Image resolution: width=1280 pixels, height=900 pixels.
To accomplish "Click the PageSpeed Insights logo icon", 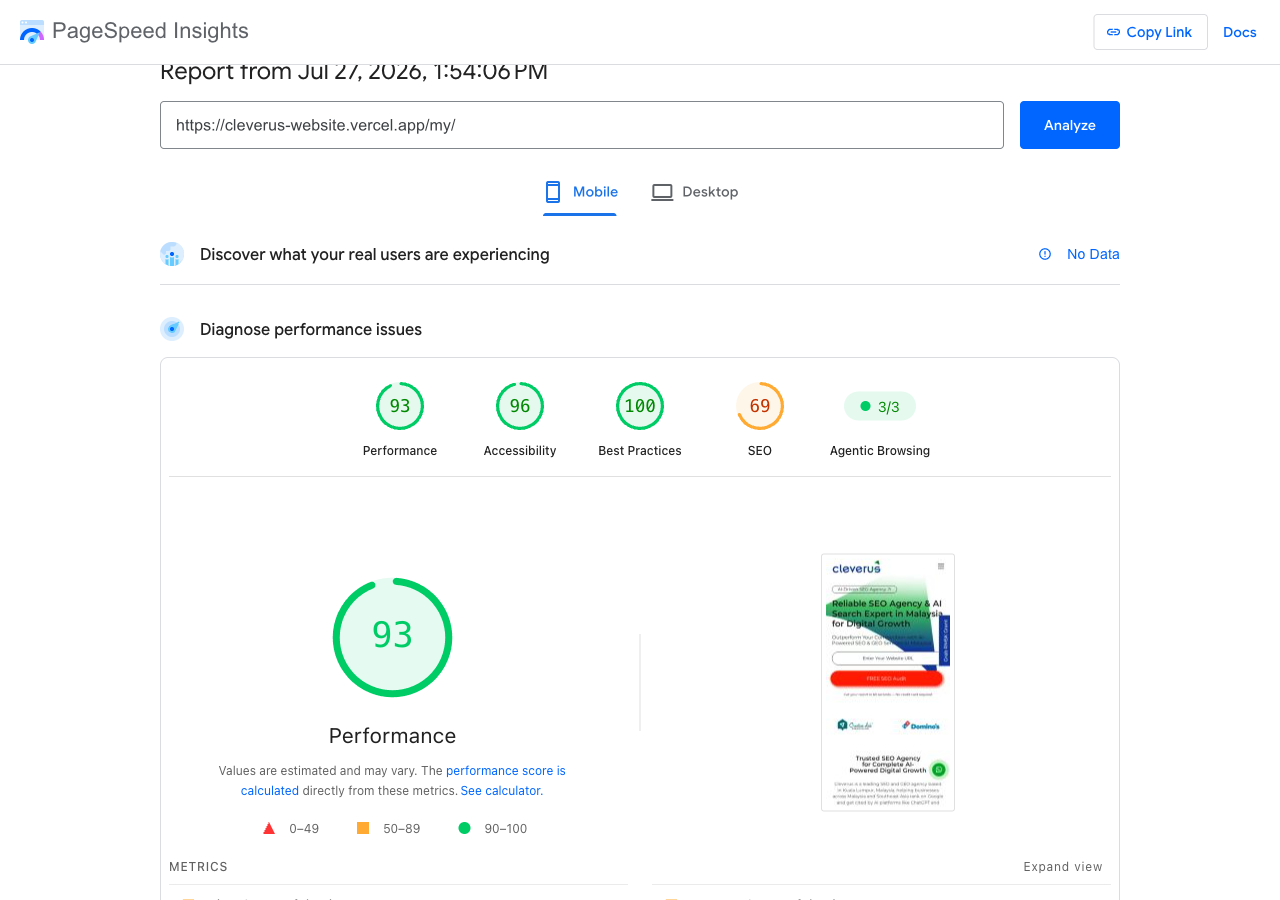I will 32,31.
